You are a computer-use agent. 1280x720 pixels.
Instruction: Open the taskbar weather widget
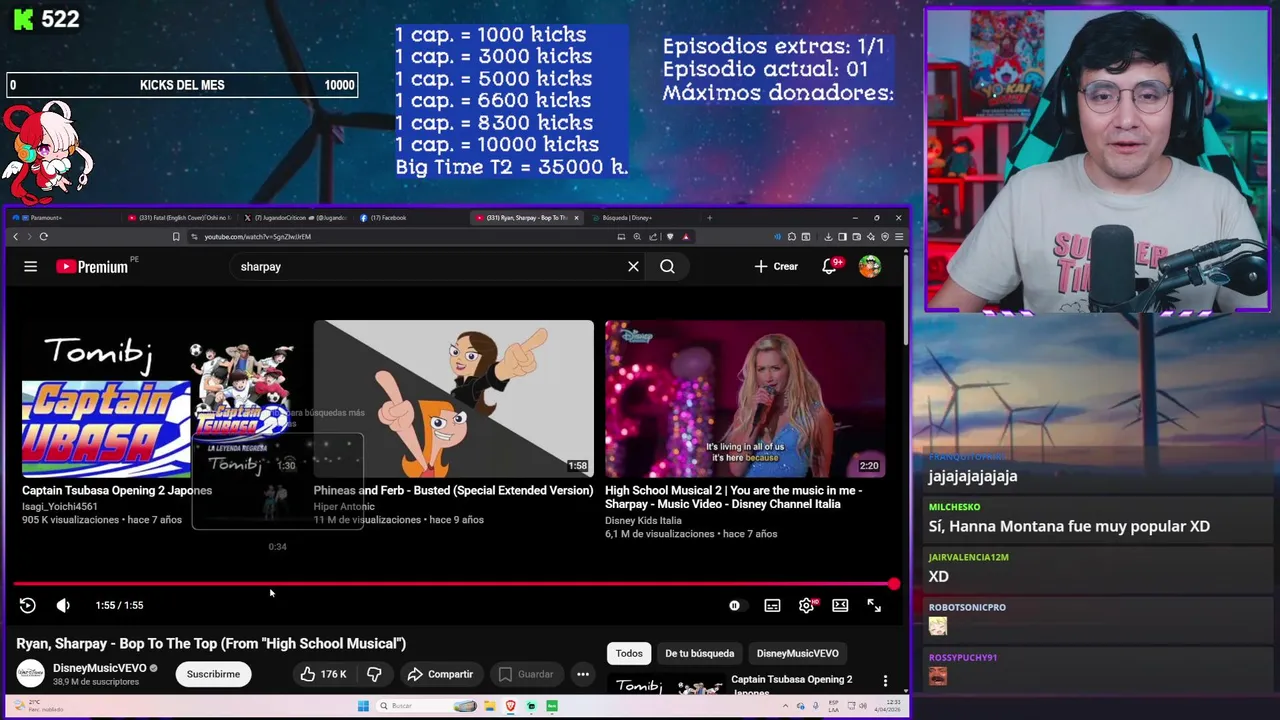pyautogui.click(x=40, y=706)
